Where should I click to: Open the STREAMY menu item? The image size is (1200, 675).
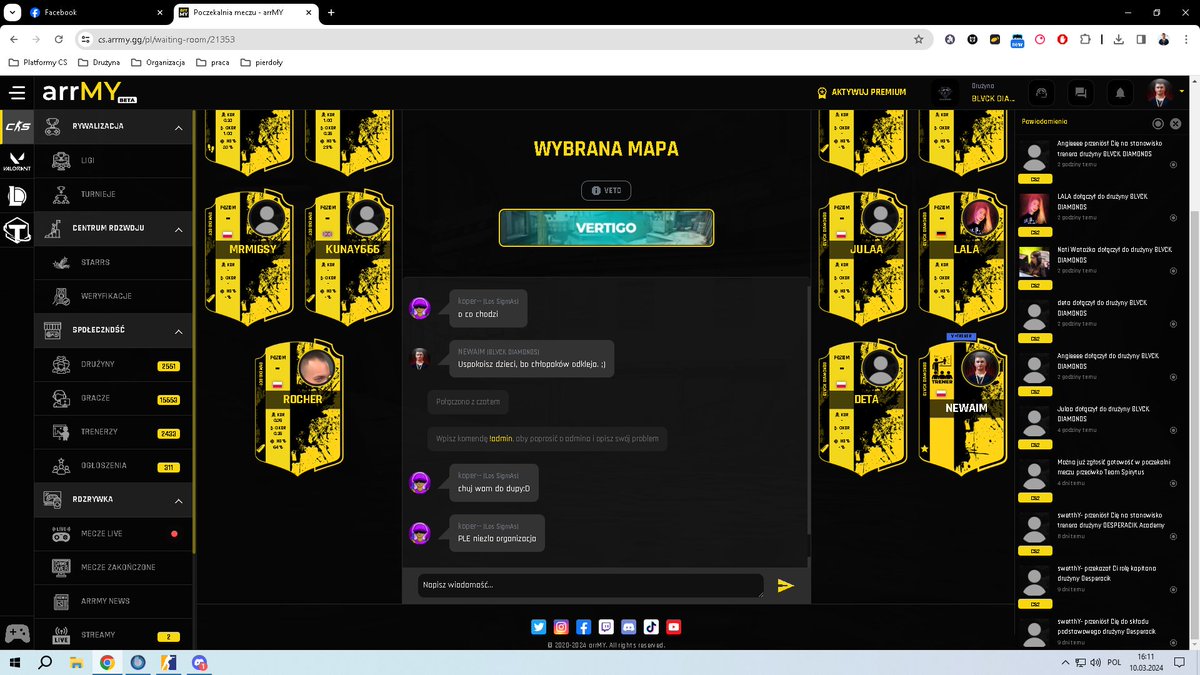pyautogui.click(x=112, y=635)
